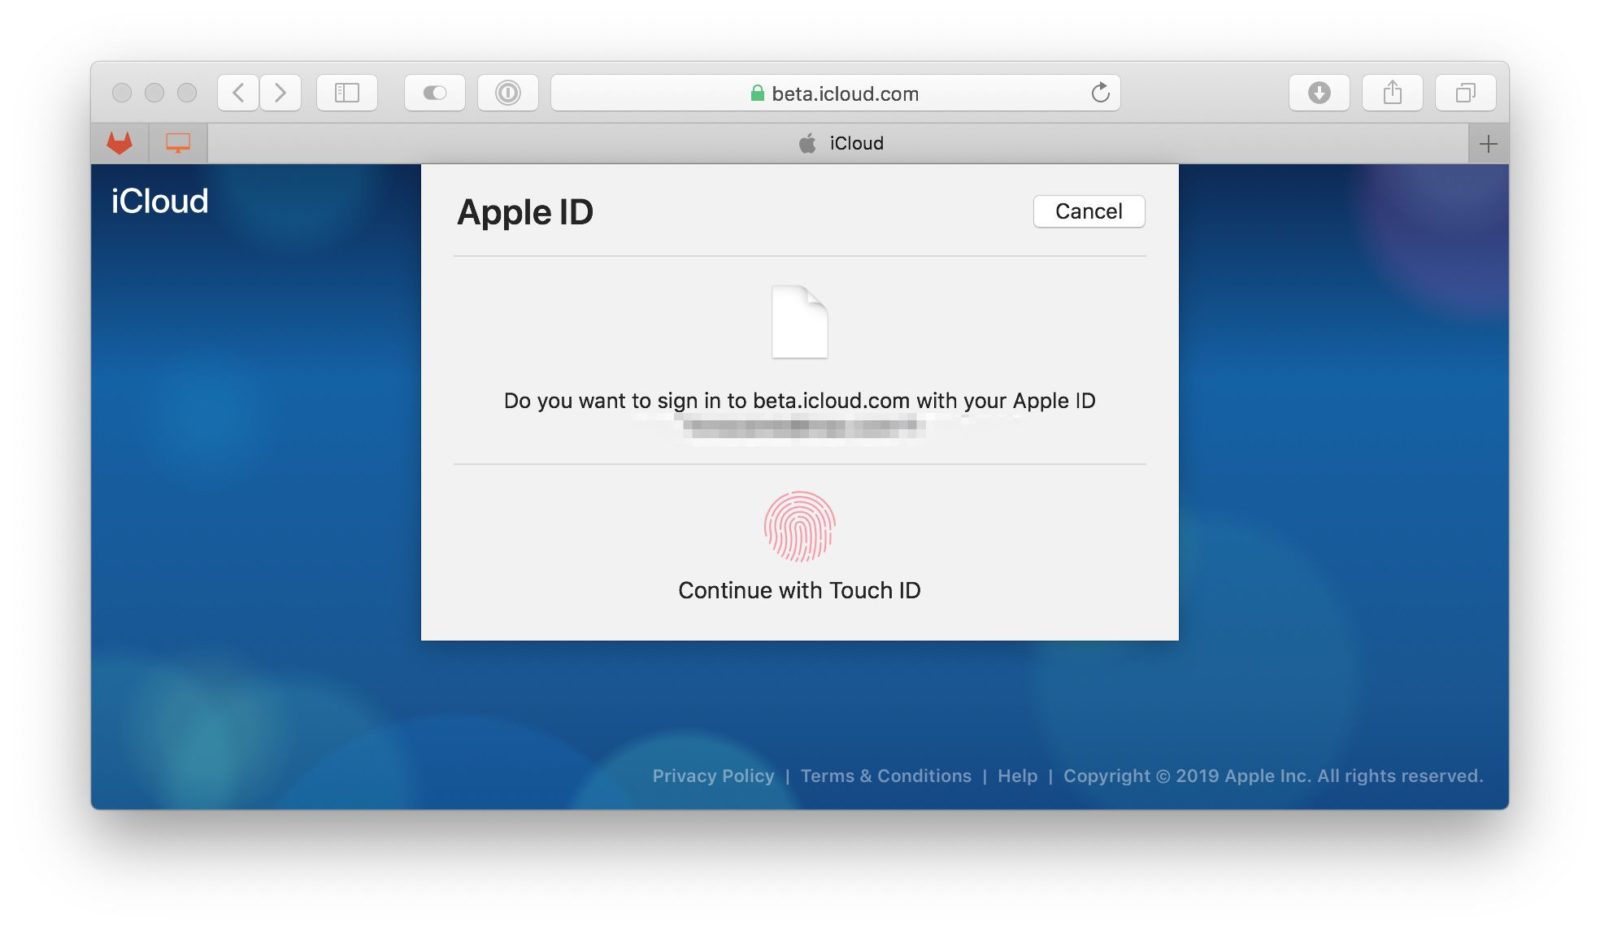Open the Terms & Conditions link

[x=886, y=776]
